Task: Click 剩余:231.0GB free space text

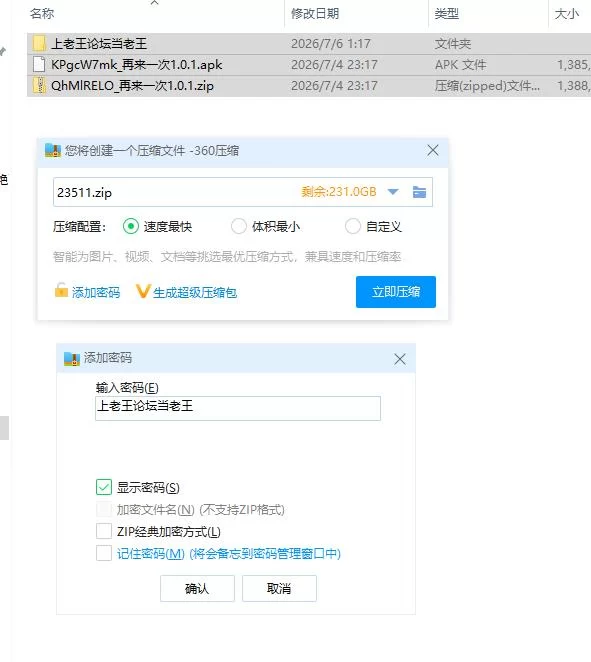Action: point(339,192)
